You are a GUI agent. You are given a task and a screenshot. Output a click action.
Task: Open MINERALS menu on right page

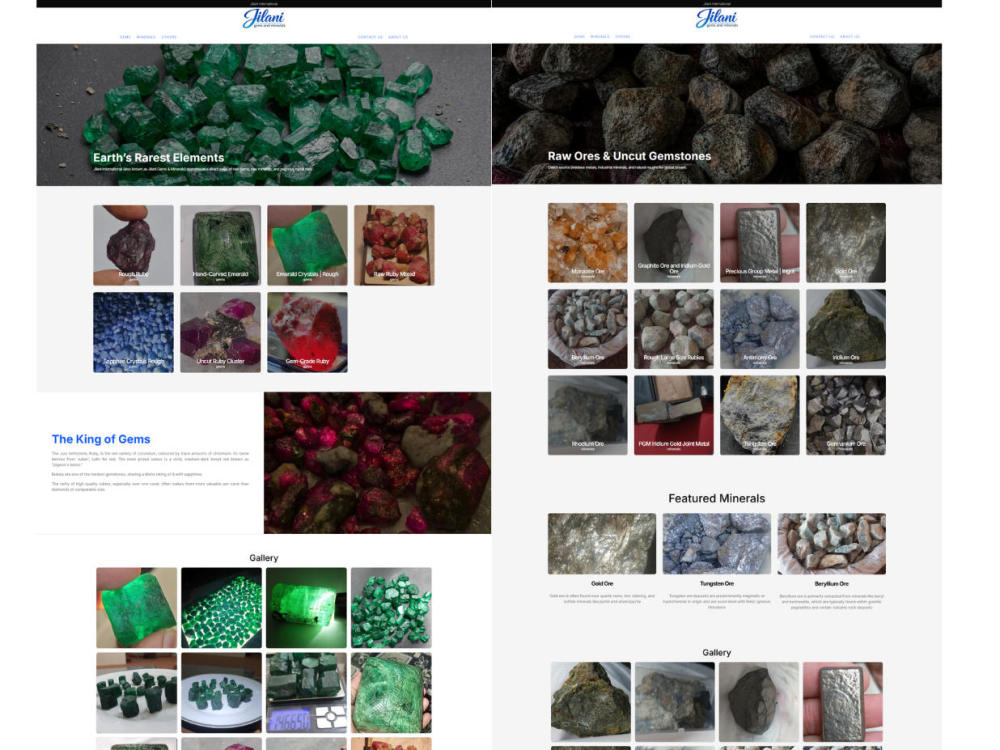[600, 36]
